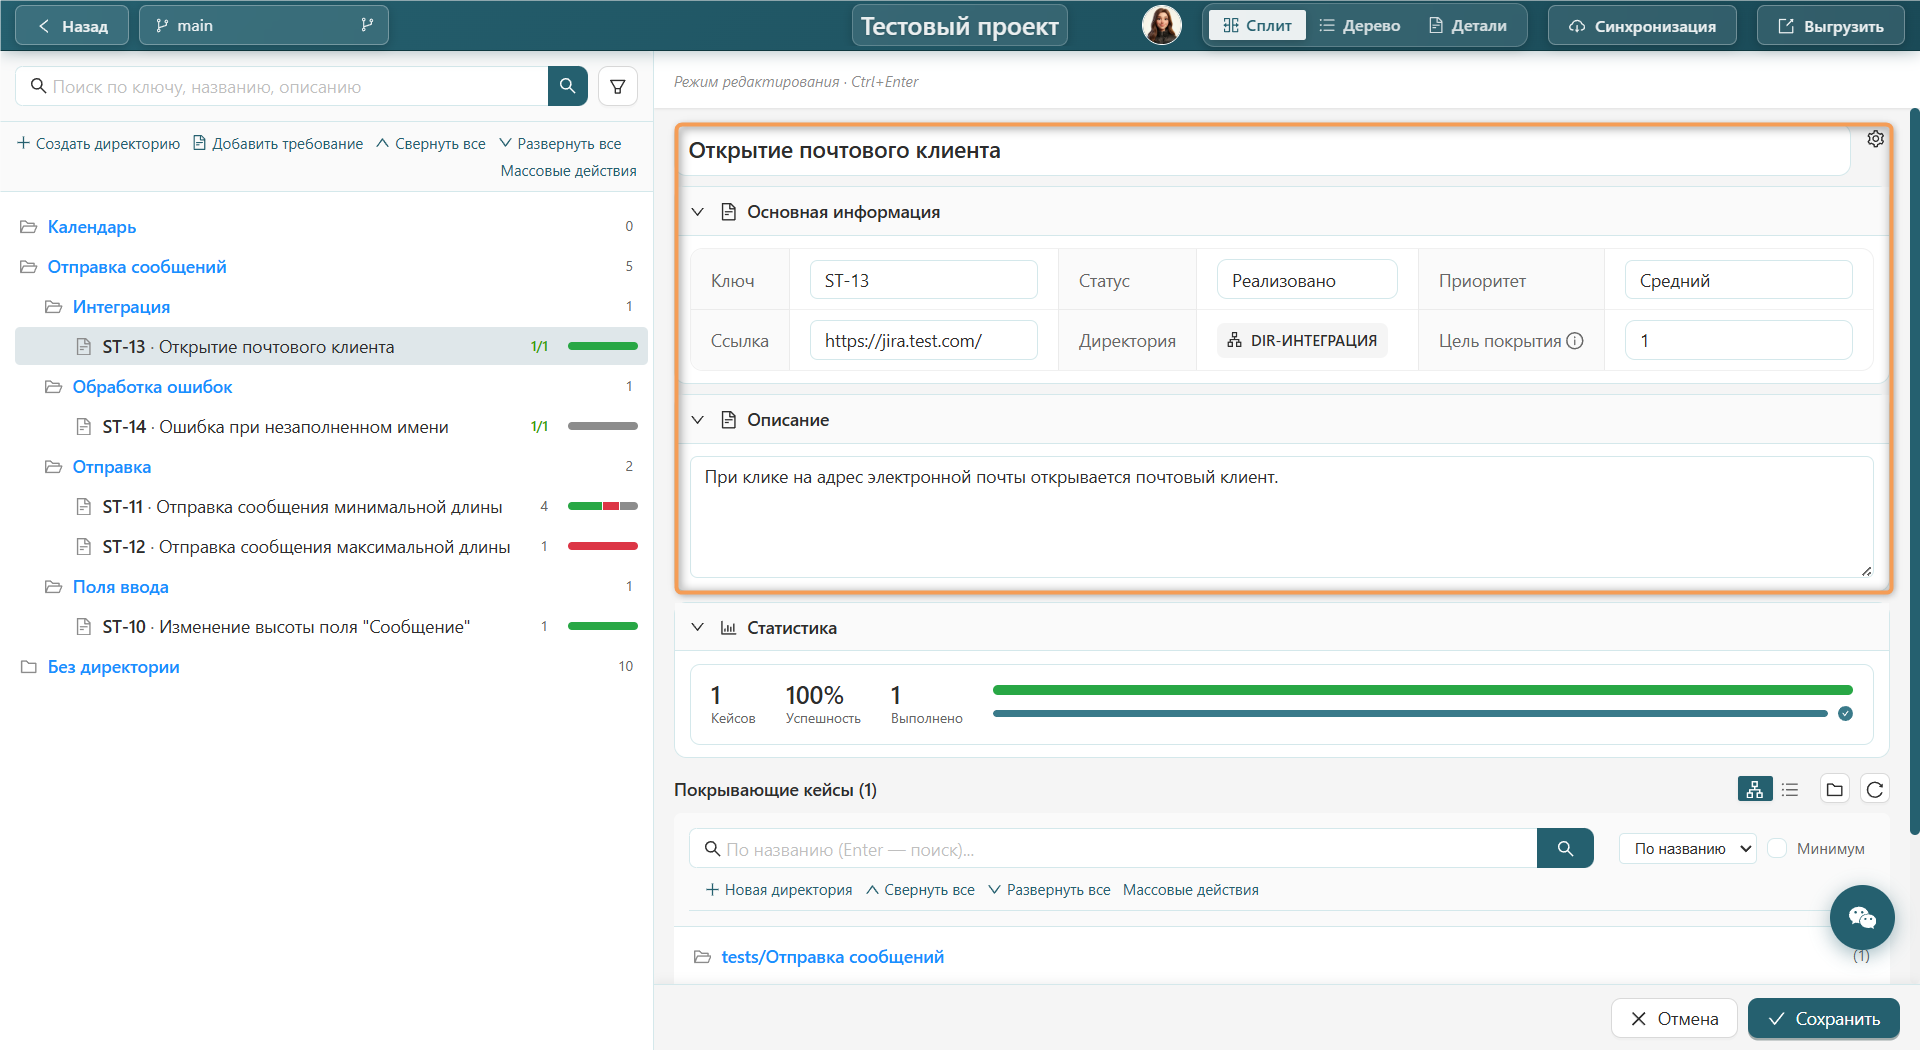Switch covering cases to list view icon
The image size is (1920, 1050).
1790,789
